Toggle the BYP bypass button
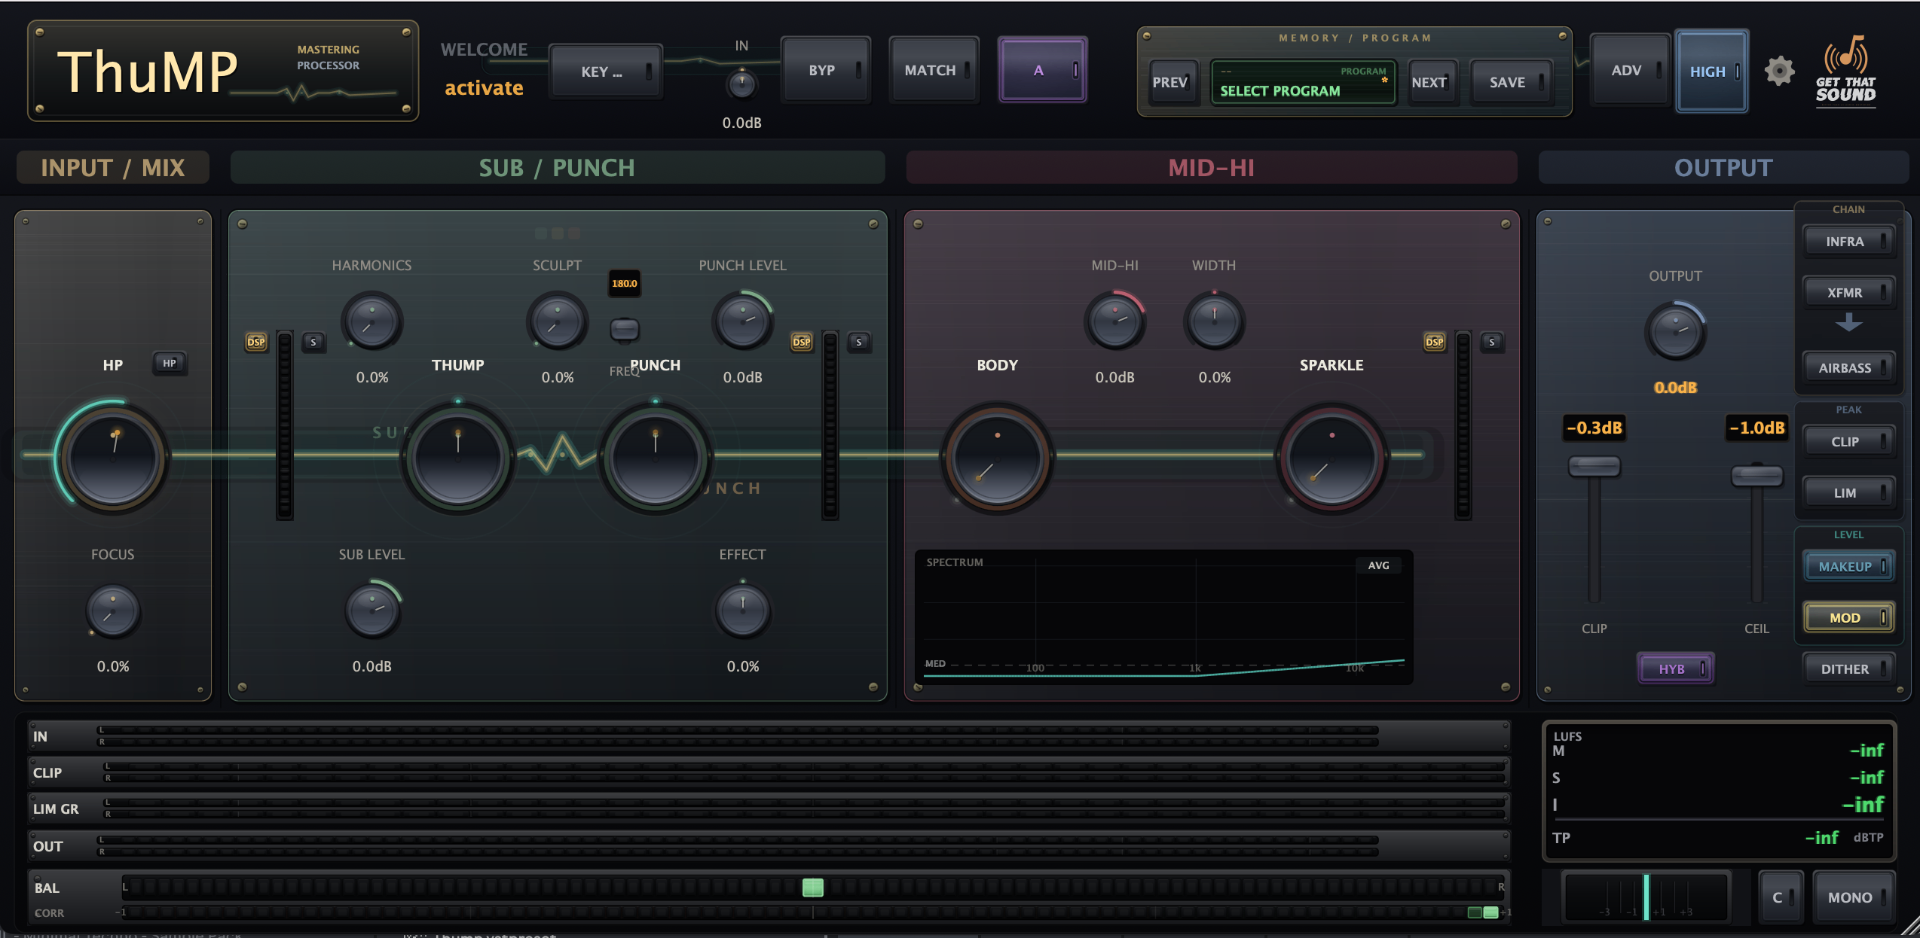1920x938 pixels. click(x=826, y=70)
